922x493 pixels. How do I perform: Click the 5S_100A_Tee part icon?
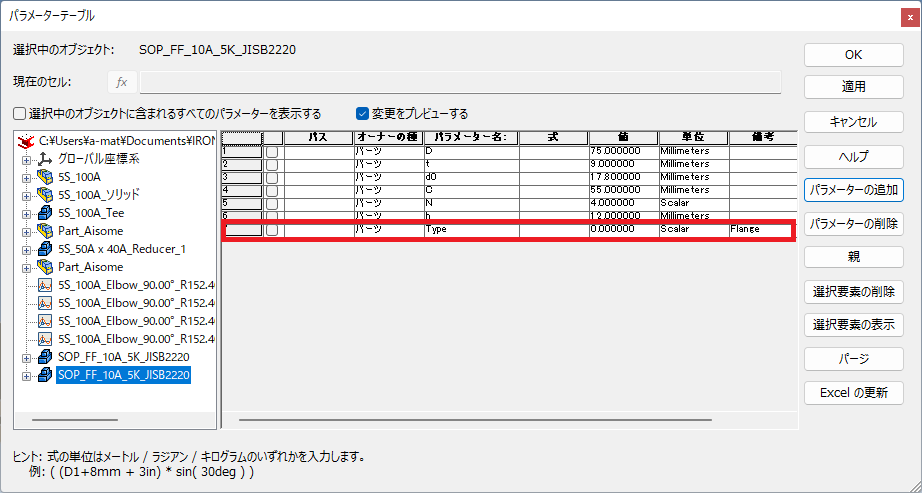[x=45, y=213]
